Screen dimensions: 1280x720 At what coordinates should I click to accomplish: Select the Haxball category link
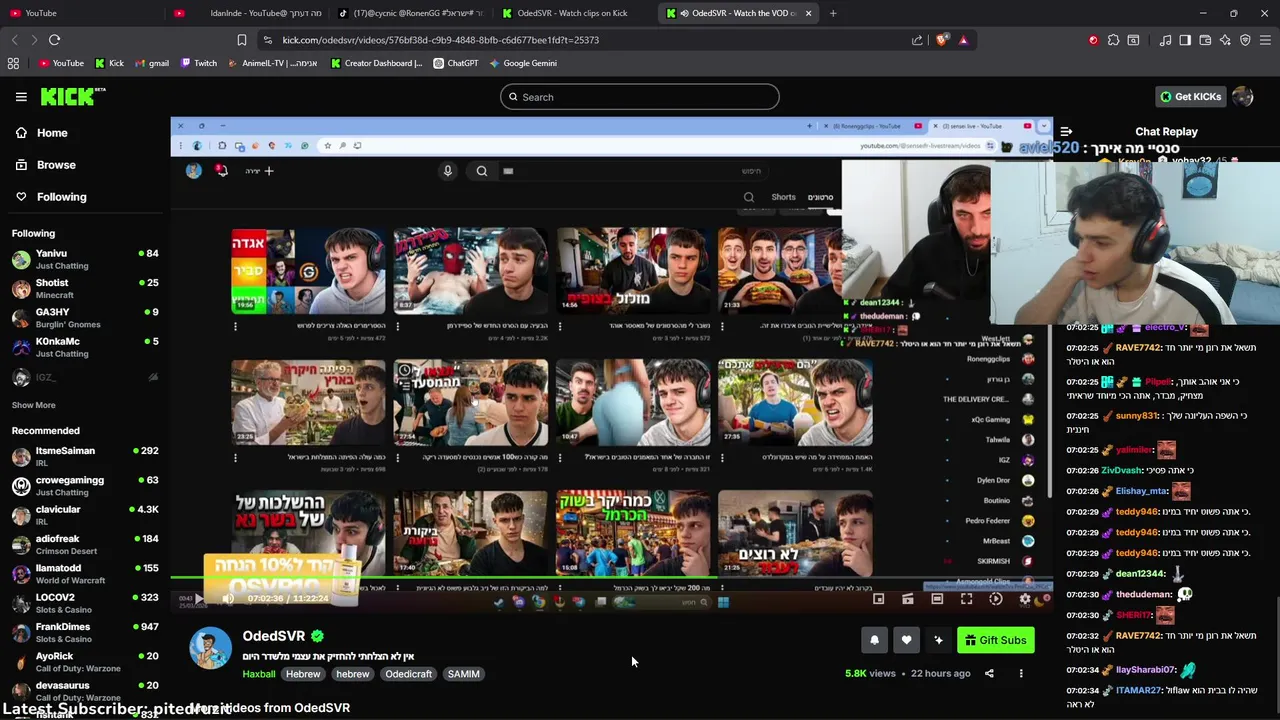(258, 674)
